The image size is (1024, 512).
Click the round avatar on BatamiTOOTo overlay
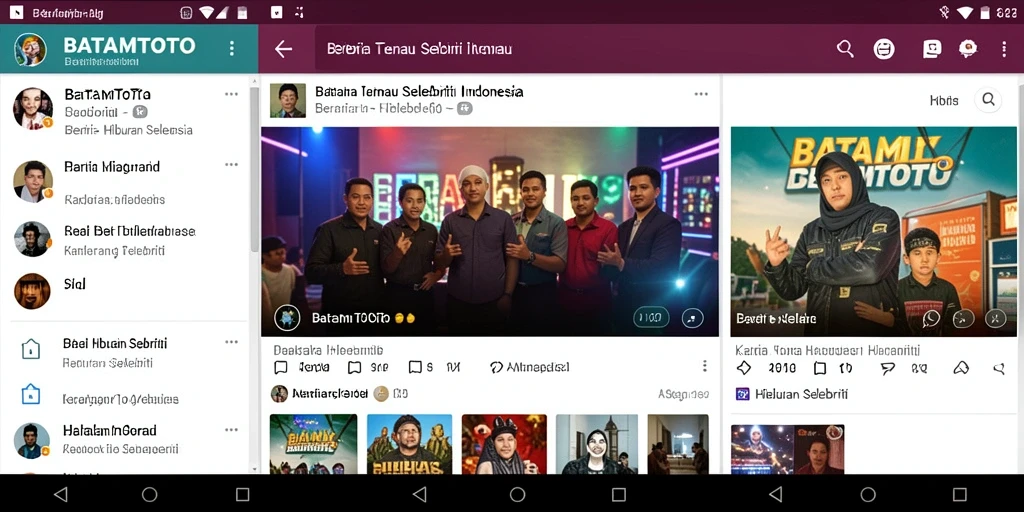tap(287, 318)
